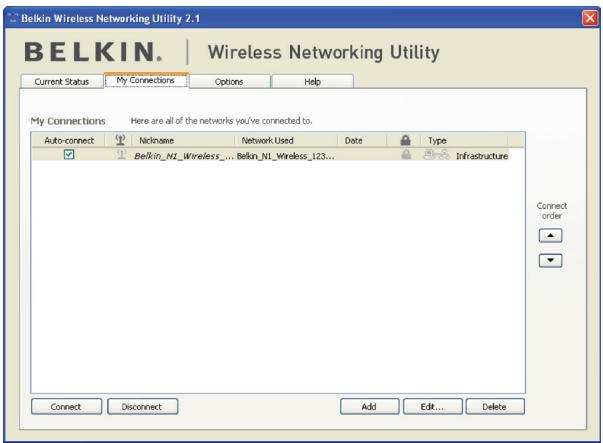Image resolution: width=603 pixels, height=443 pixels.
Task: Click the lock security column header icon
Action: (x=405, y=140)
